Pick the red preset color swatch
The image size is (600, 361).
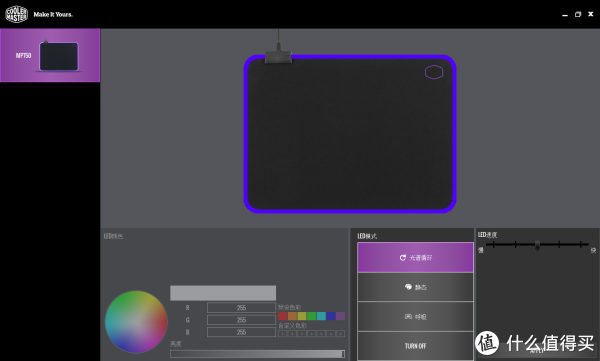point(282,316)
